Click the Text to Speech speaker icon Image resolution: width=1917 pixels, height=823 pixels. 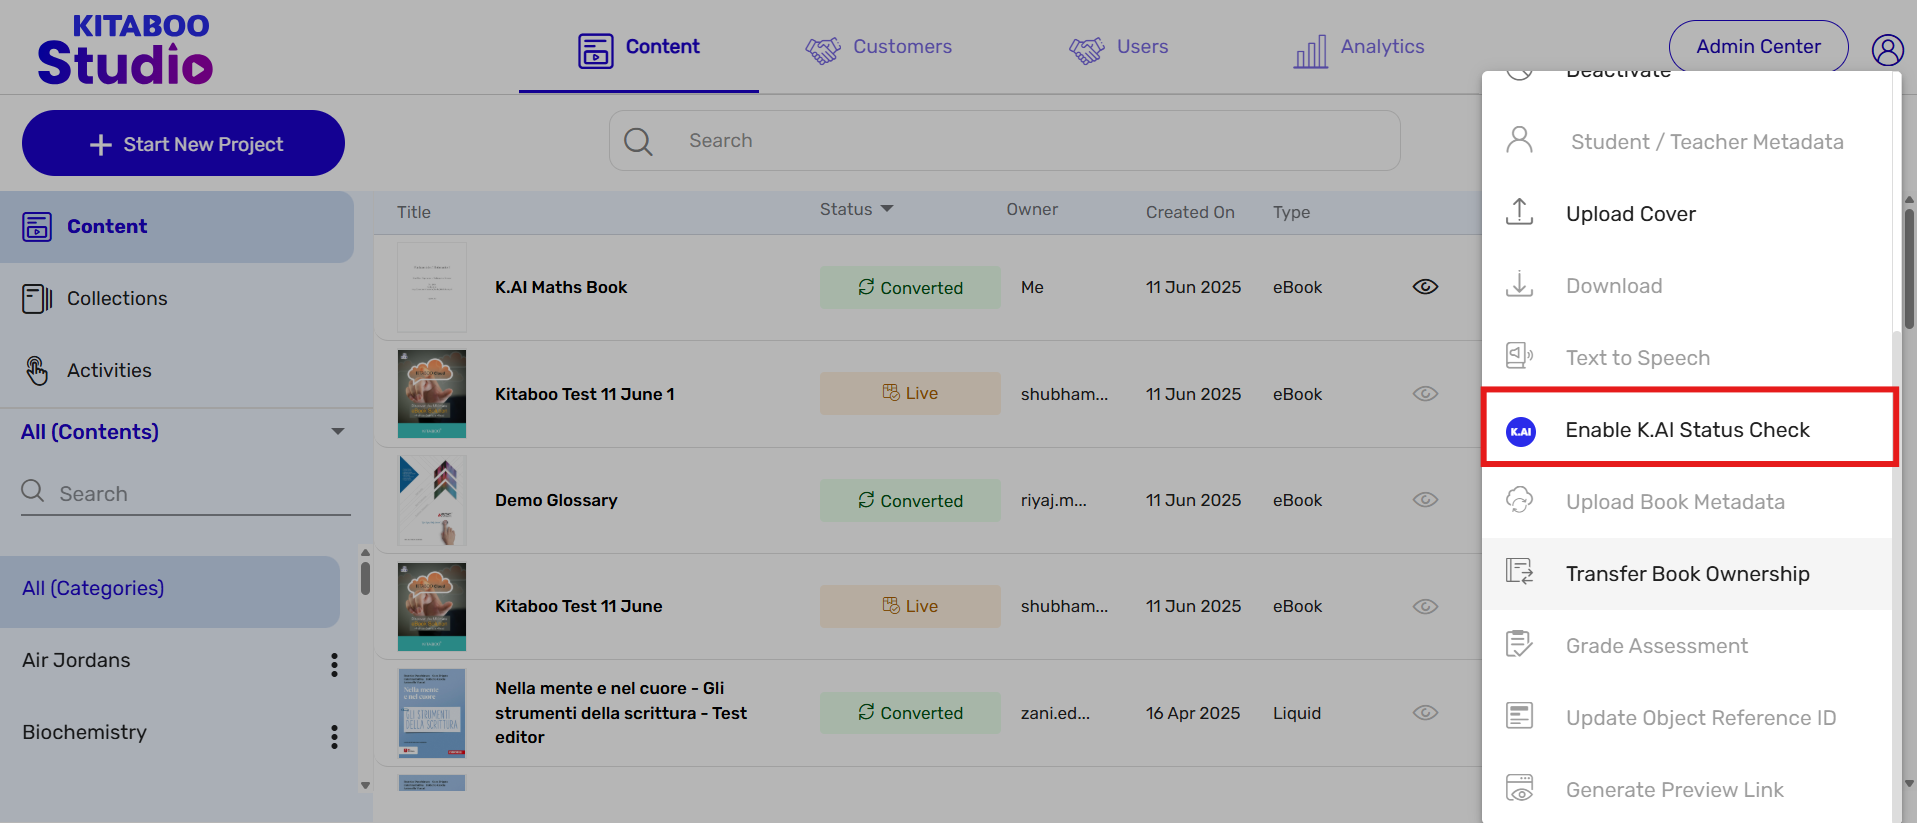(1519, 356)
